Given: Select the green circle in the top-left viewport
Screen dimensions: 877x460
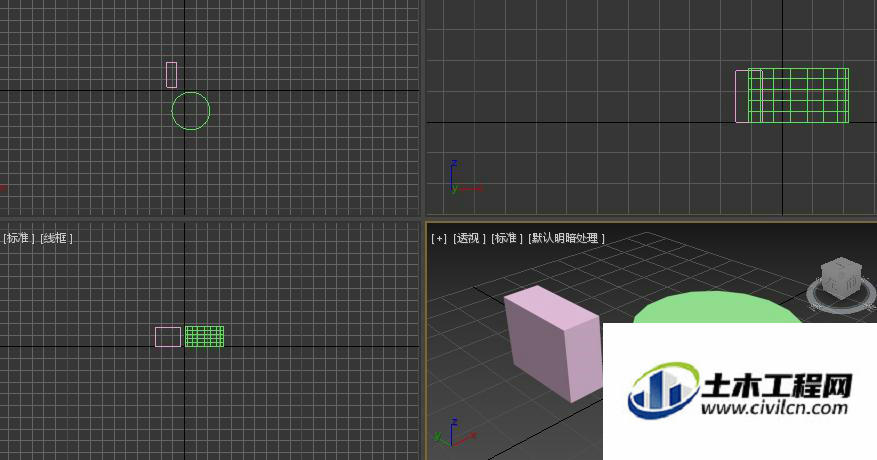Looking at the screenshot, I should click(191, 111).
